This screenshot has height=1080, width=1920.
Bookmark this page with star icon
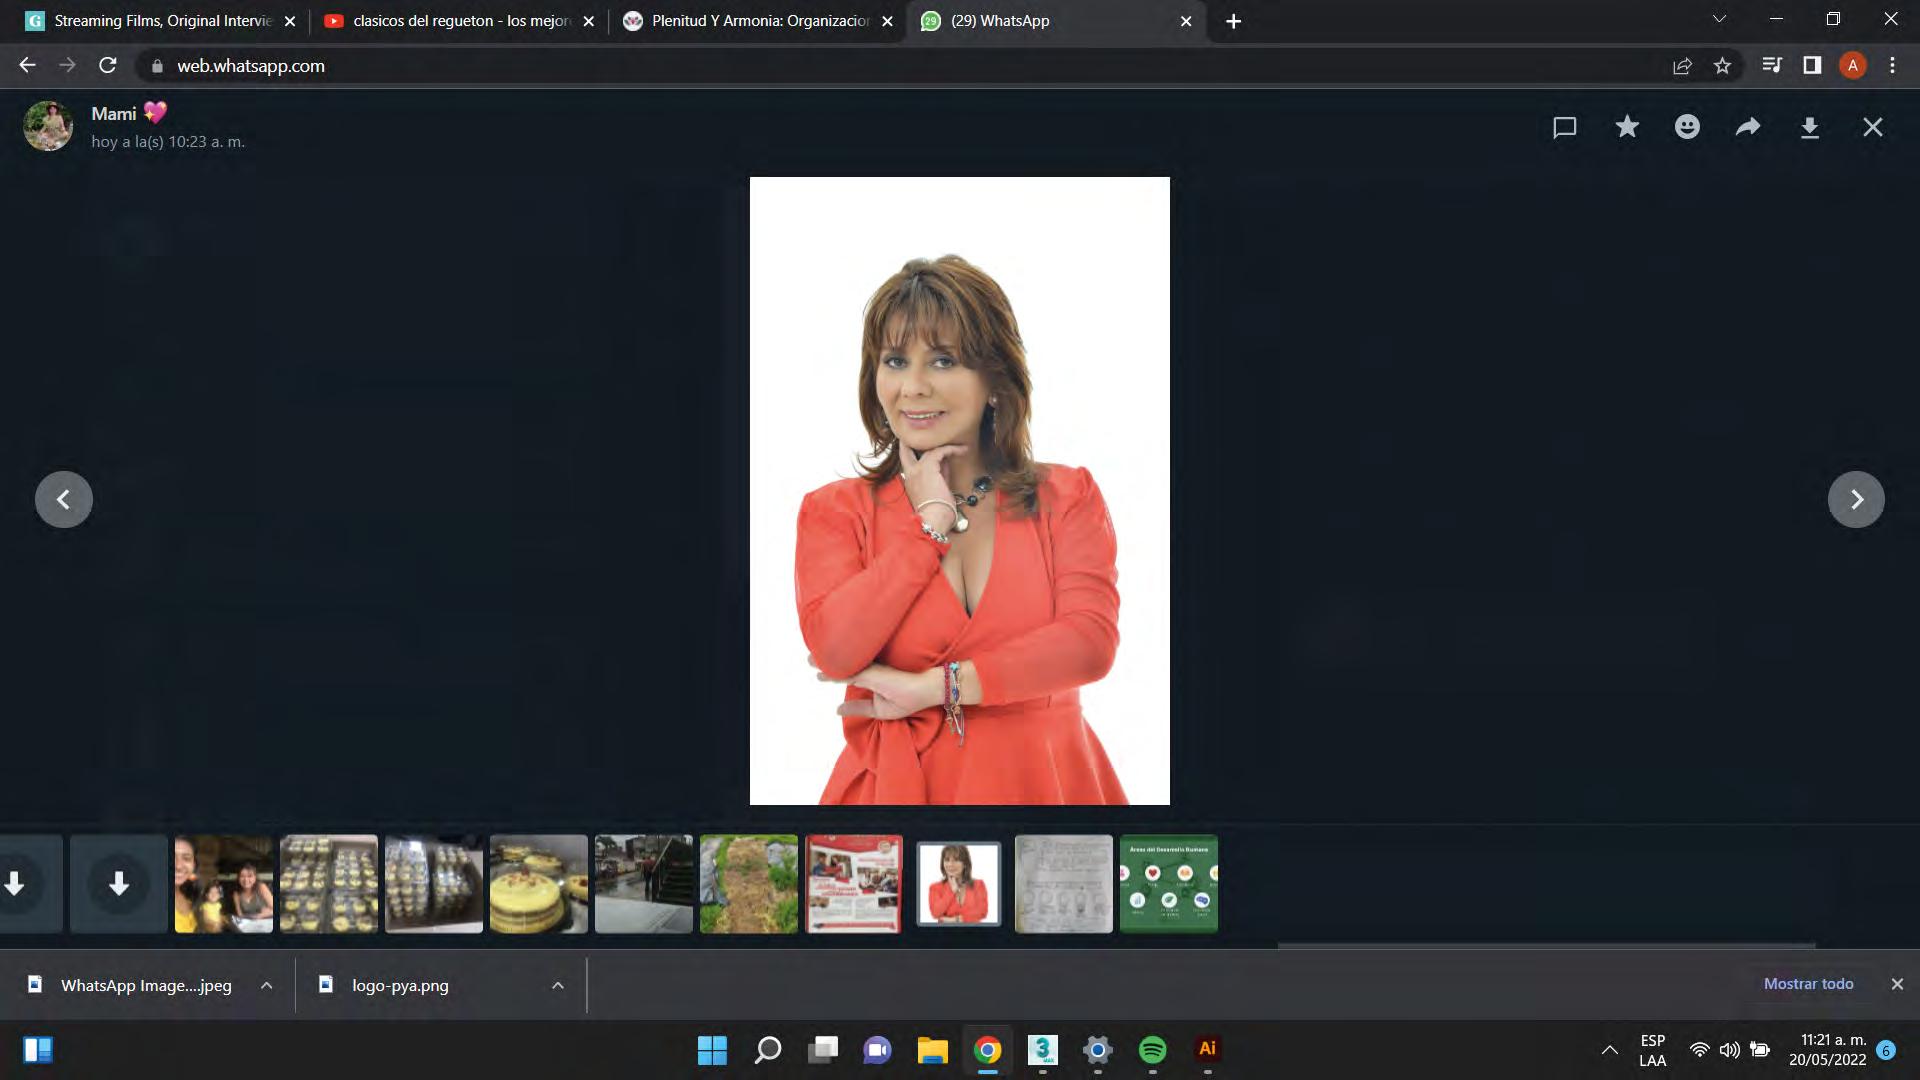[x=1722, y=66]
